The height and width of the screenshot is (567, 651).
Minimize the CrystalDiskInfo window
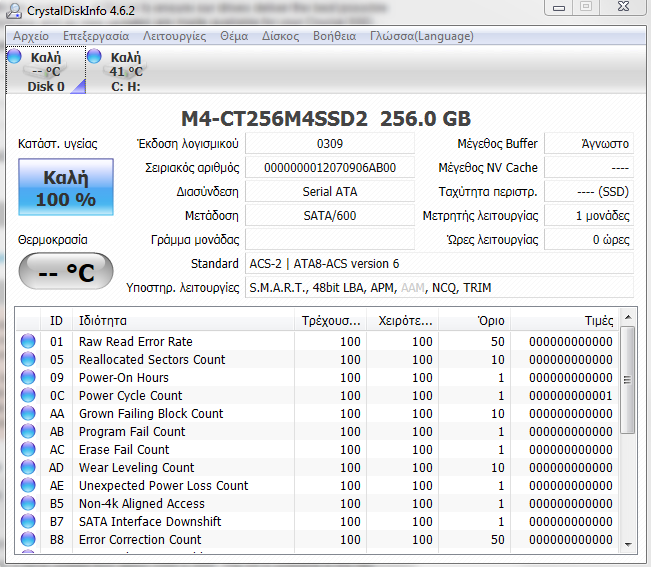click(558, 7)
